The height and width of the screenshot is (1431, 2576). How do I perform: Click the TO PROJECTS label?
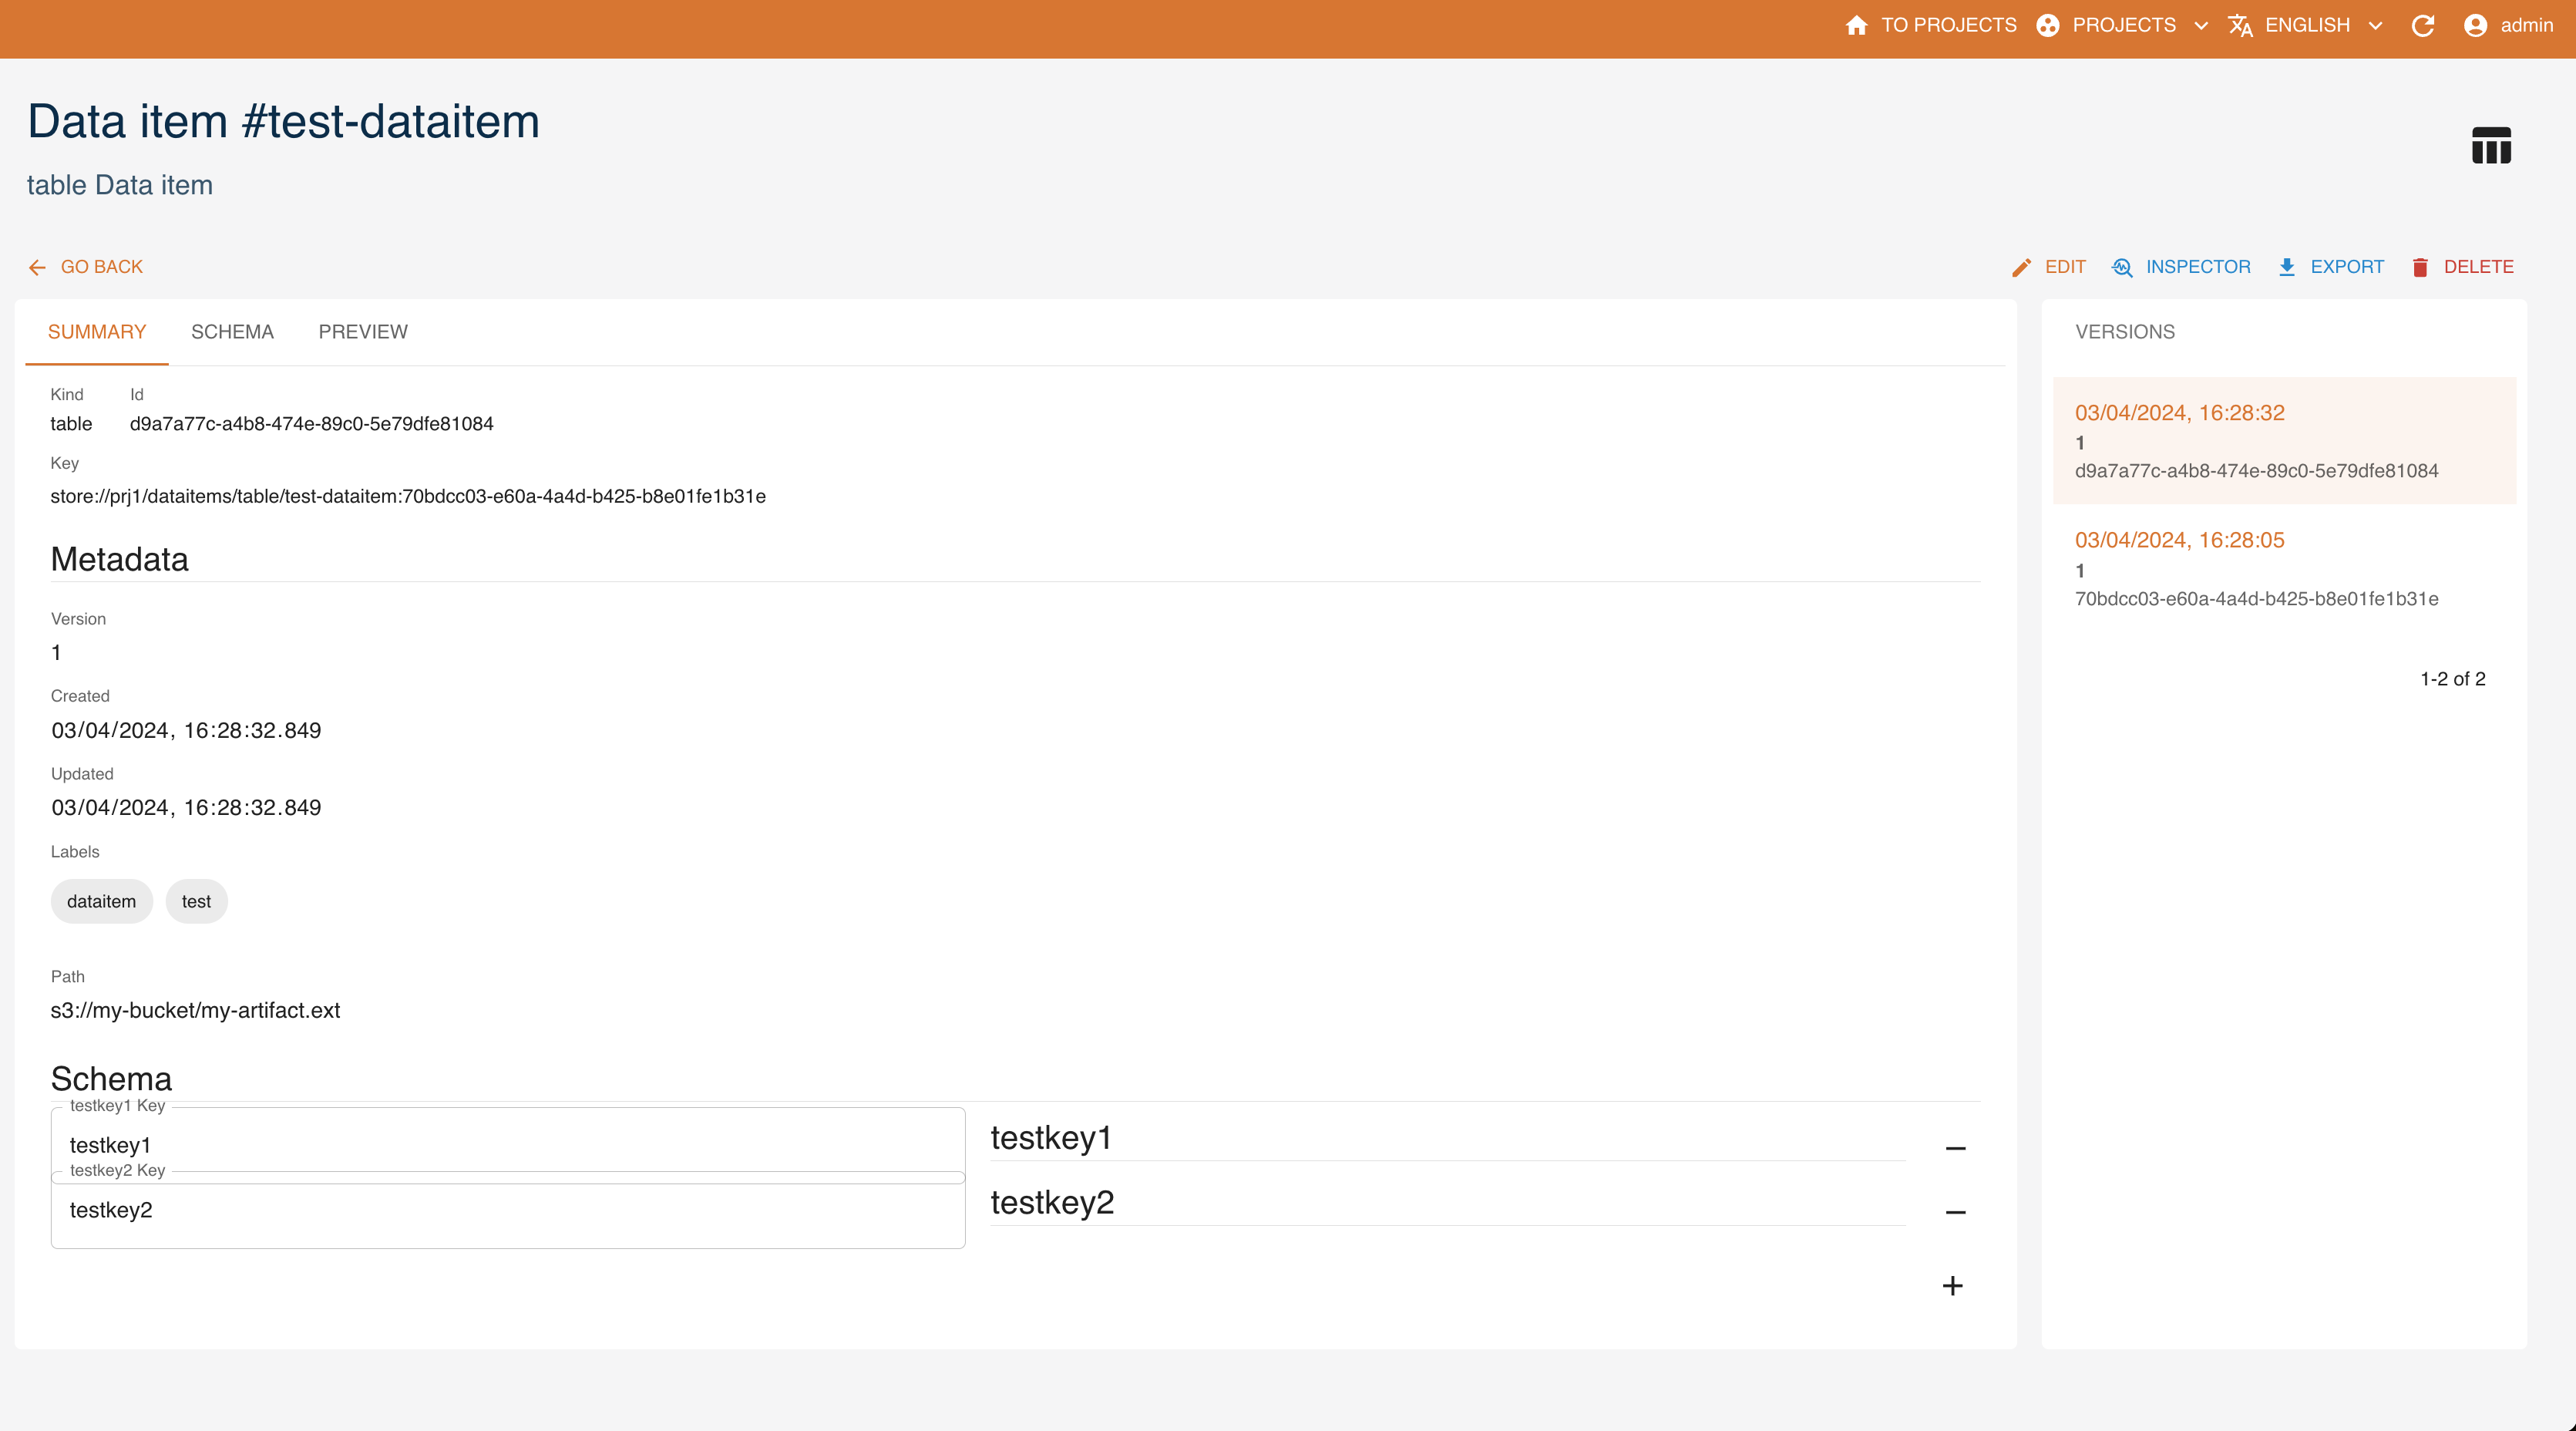click(x=1948, y=25)
